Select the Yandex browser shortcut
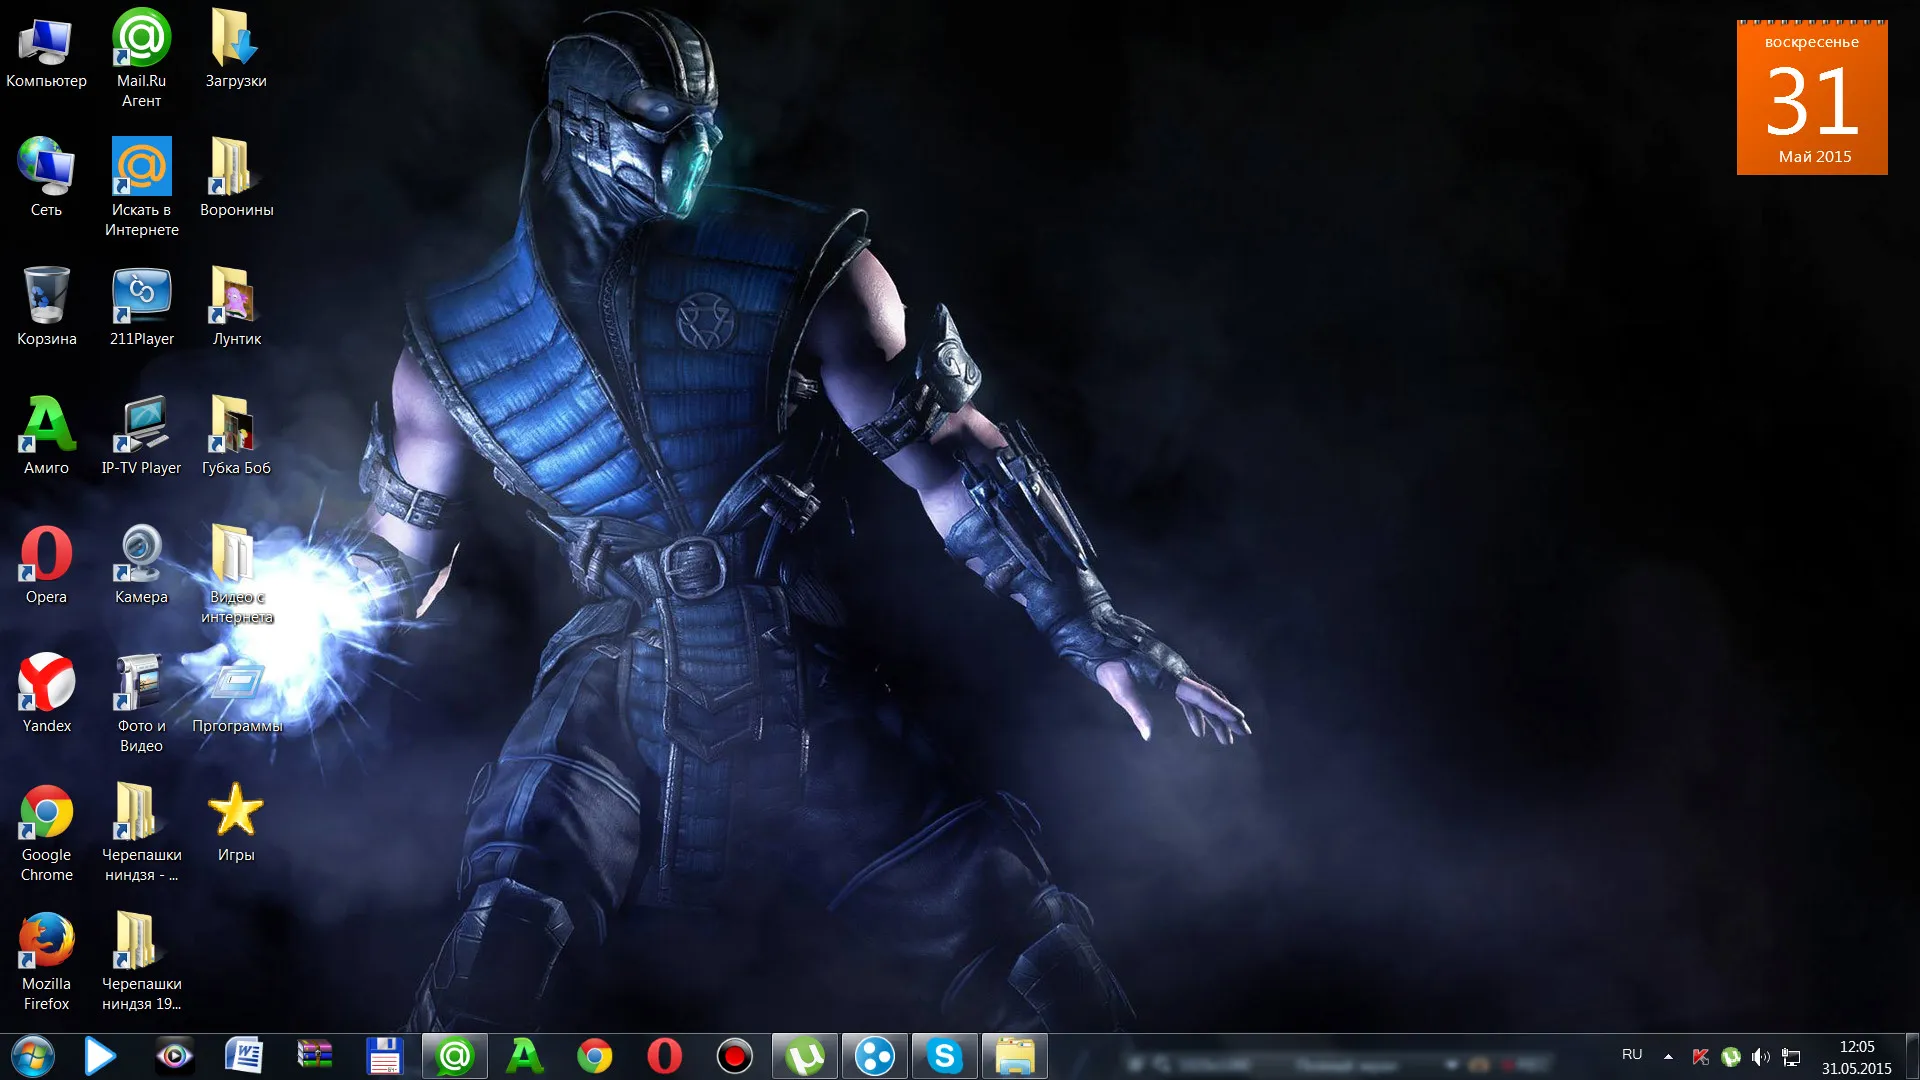 click(46, 694)
